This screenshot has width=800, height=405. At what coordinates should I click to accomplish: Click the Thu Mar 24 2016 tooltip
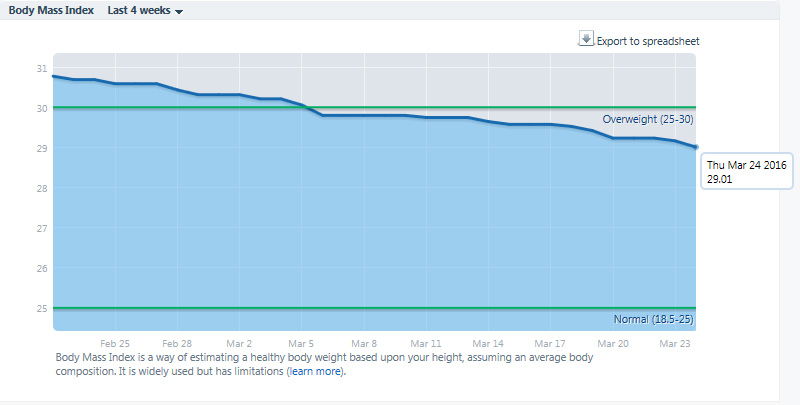747,171
